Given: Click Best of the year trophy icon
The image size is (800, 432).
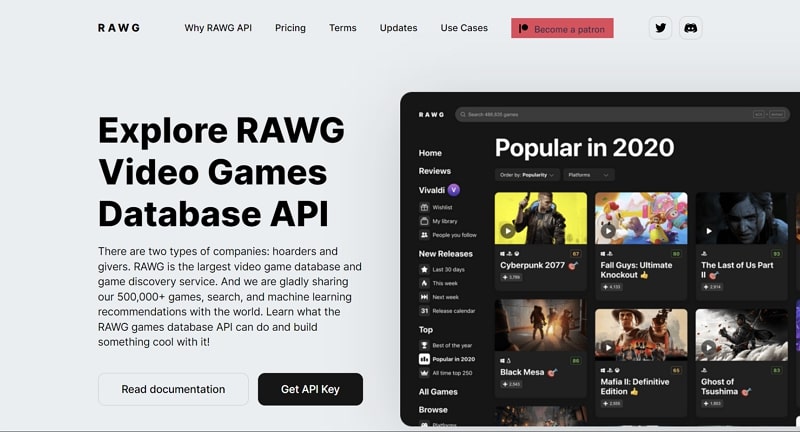Looking at the screenshot, I should (x=424, y=345).
